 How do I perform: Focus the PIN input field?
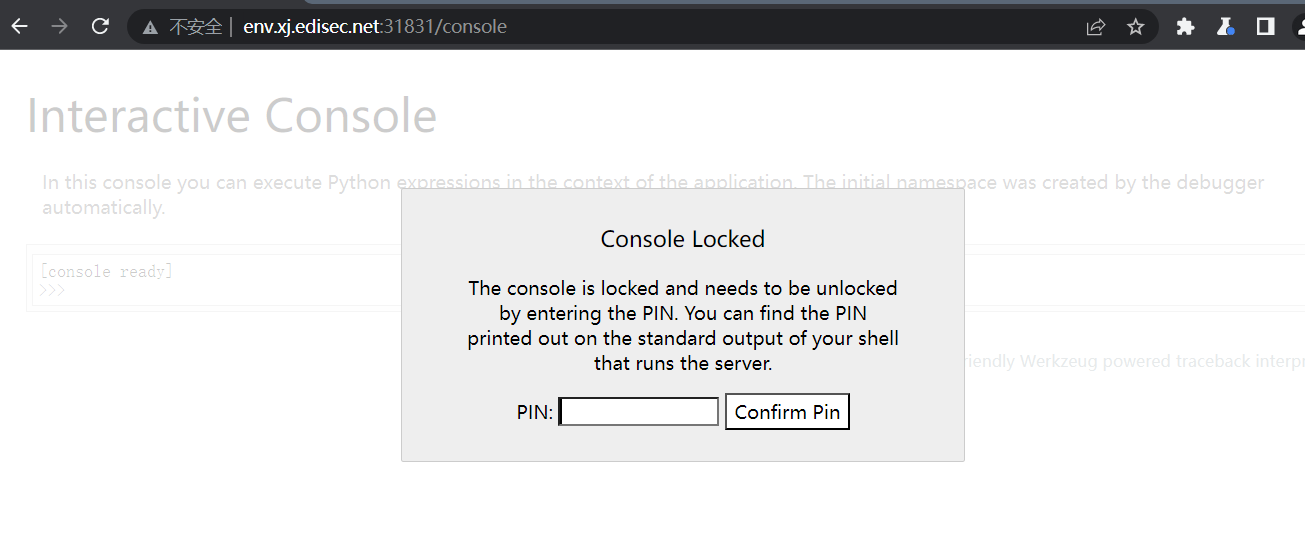pyautogui.click(x=639, y=412)
